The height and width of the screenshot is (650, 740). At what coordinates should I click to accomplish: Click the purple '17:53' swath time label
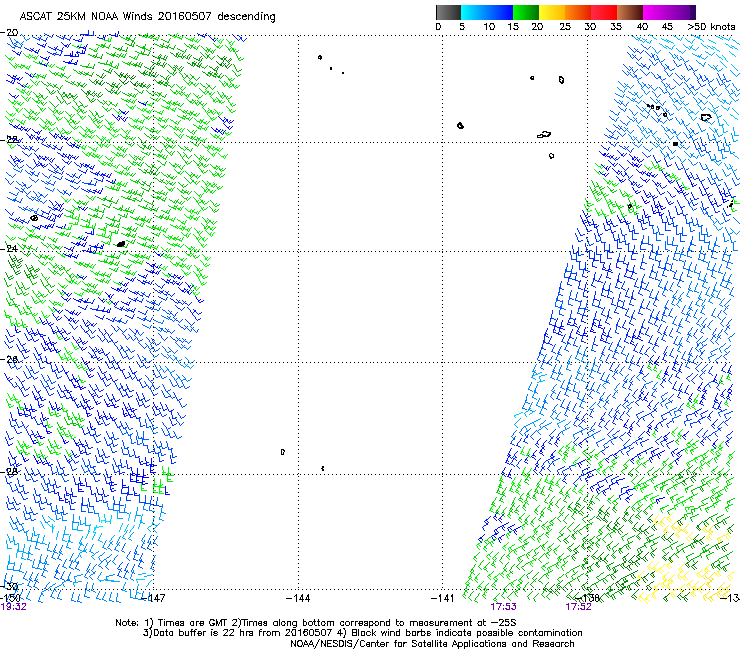503,607
